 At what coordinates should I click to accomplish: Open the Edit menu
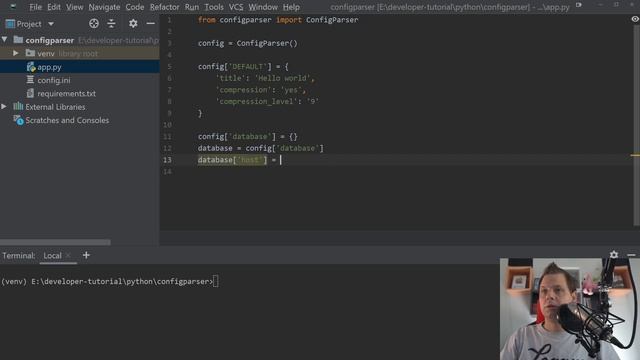53,7
